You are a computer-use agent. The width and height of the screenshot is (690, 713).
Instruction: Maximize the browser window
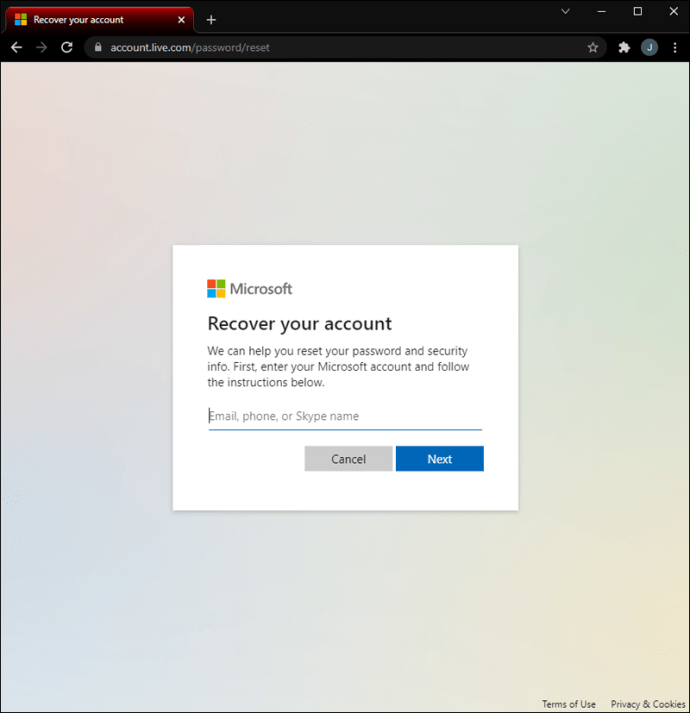(x=638, y=11)
